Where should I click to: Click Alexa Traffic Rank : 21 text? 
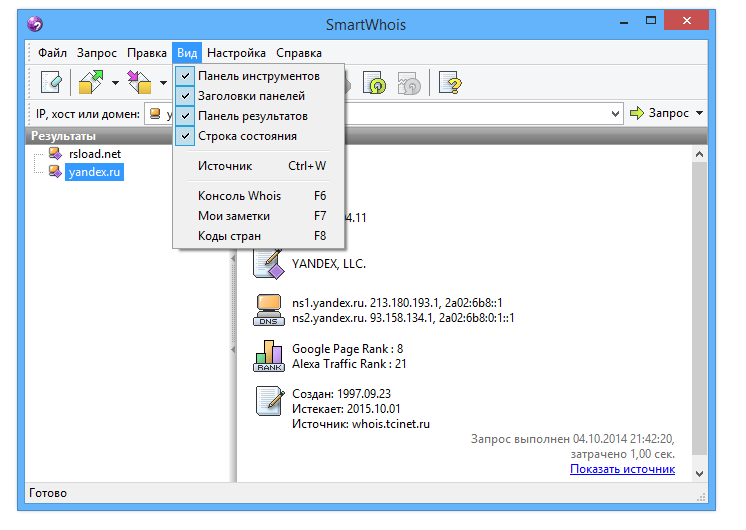[x=349, y=364]
